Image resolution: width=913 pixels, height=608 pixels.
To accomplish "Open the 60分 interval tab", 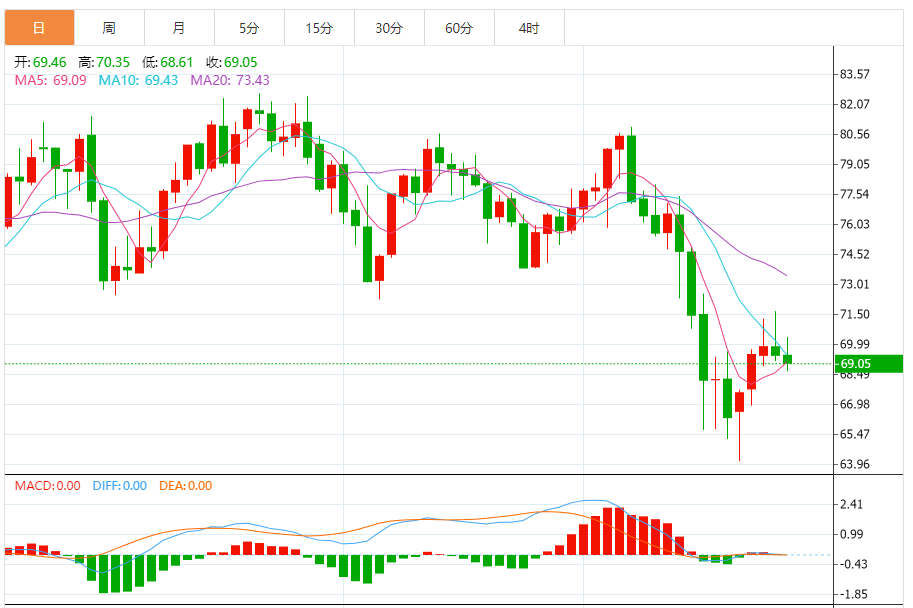I will click(x=459, y=28).
